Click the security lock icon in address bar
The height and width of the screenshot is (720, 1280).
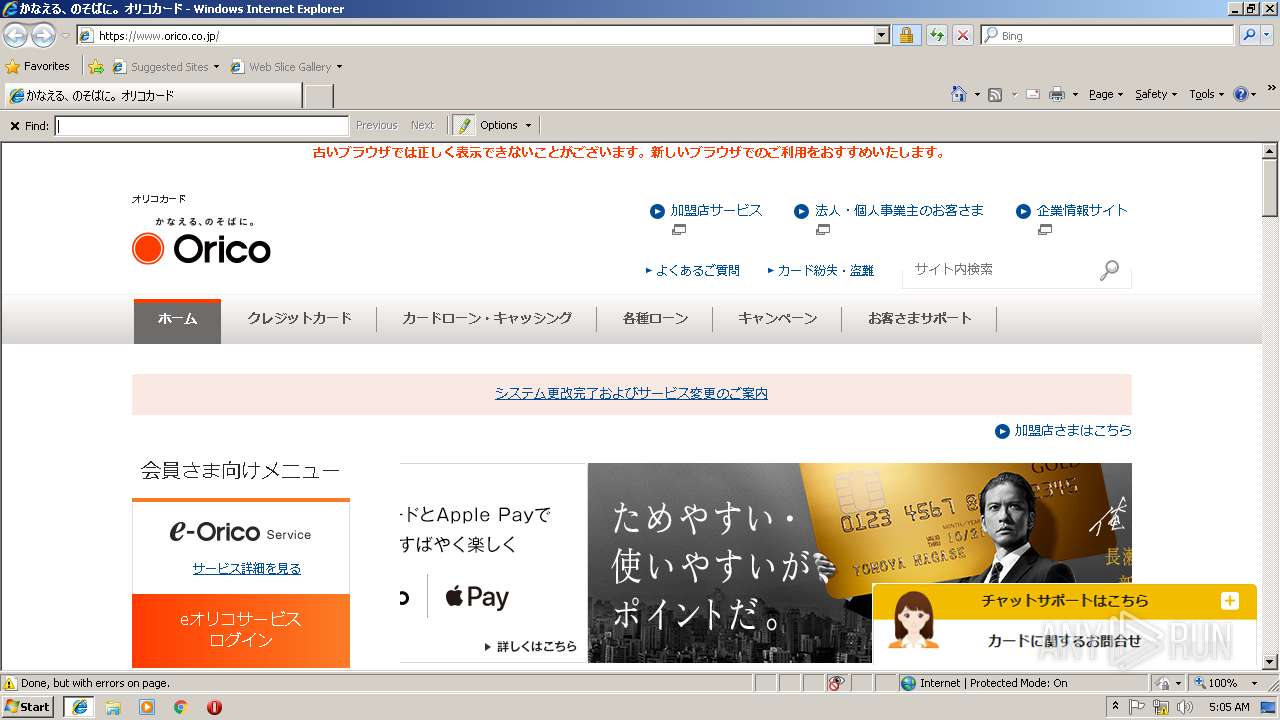coord(906,35)
